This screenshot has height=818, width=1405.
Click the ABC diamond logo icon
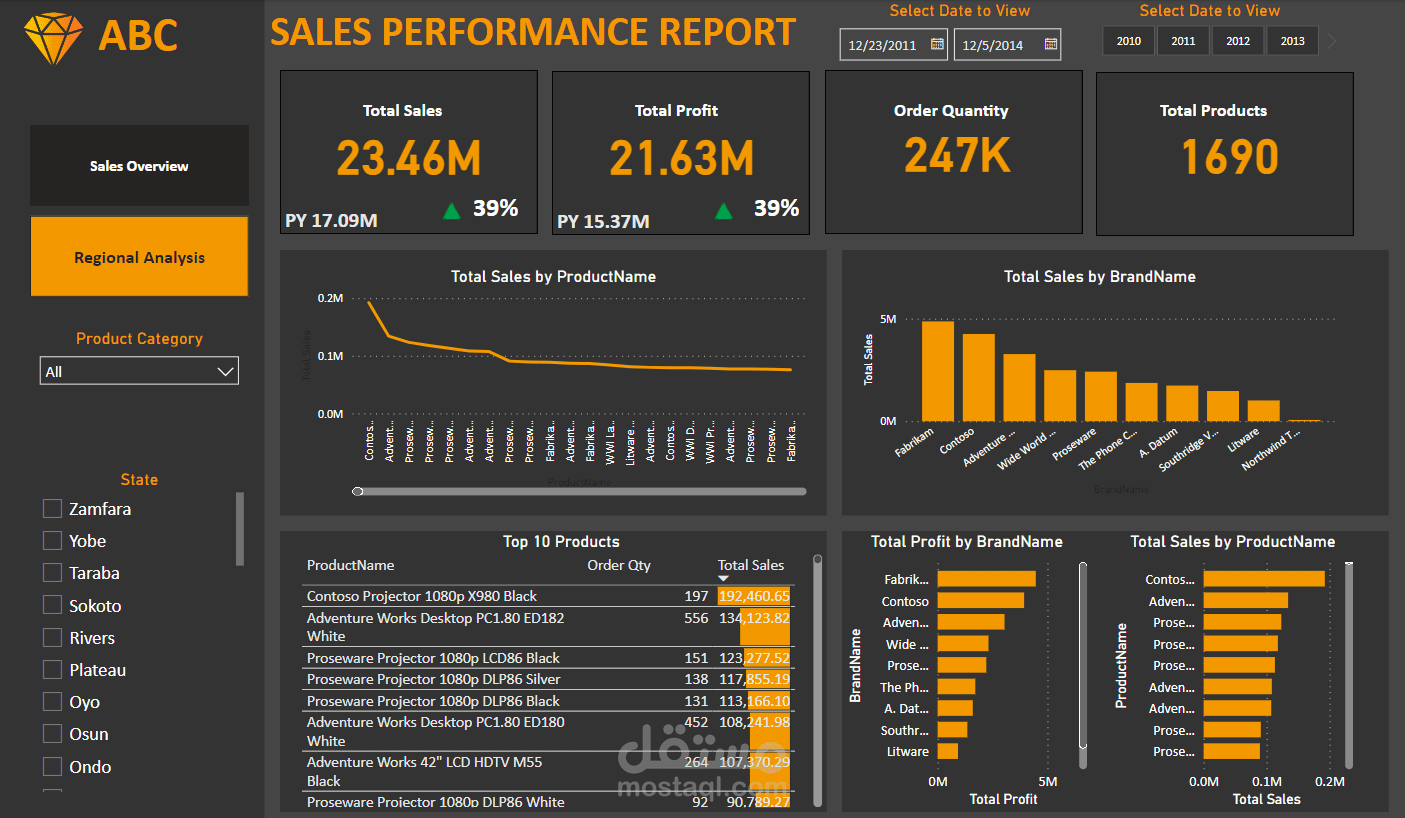(54, 38)
